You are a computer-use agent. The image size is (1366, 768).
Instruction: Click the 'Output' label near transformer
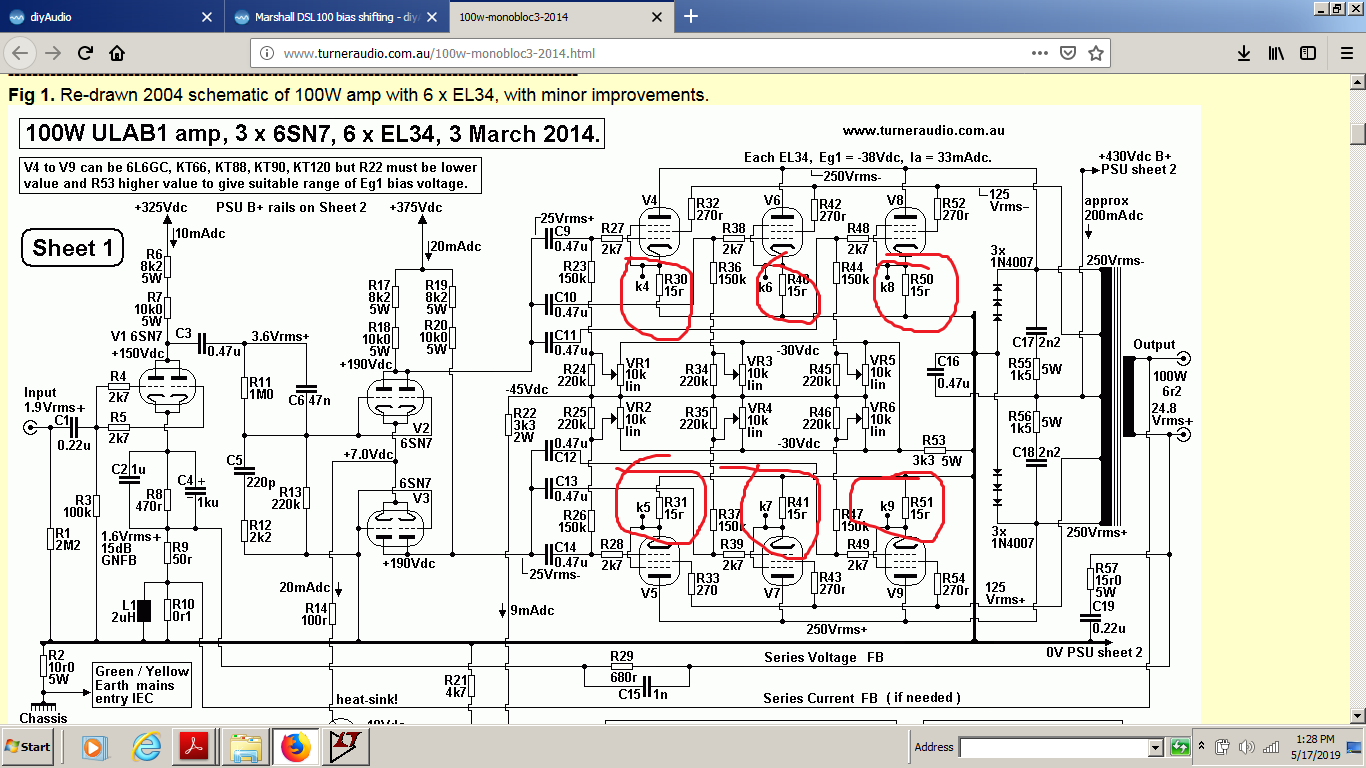pos(1154,345)
